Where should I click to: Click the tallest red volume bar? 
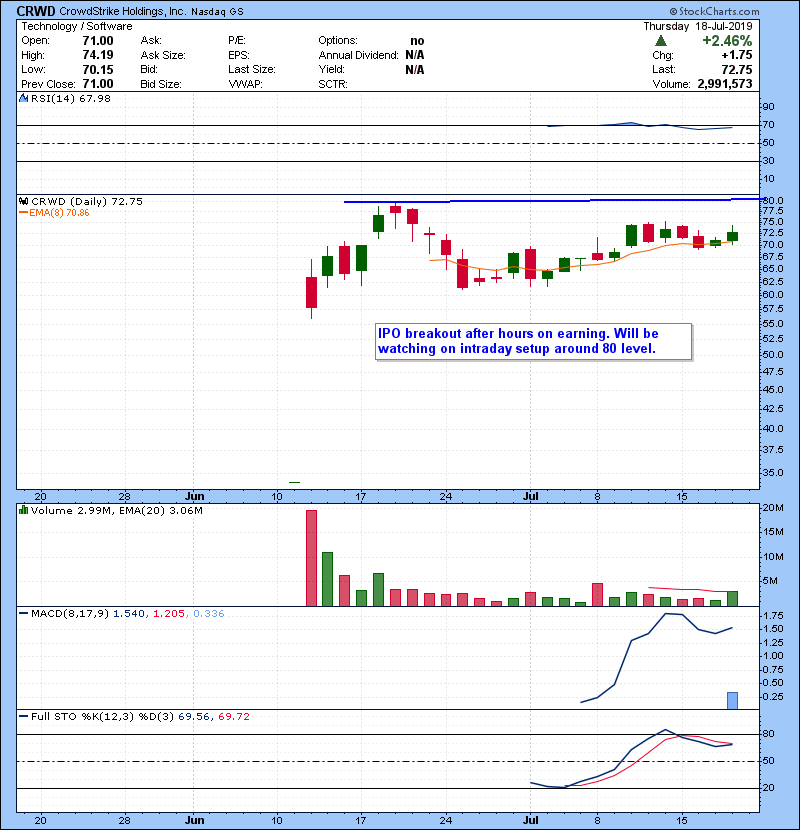[x=311, y=558]
